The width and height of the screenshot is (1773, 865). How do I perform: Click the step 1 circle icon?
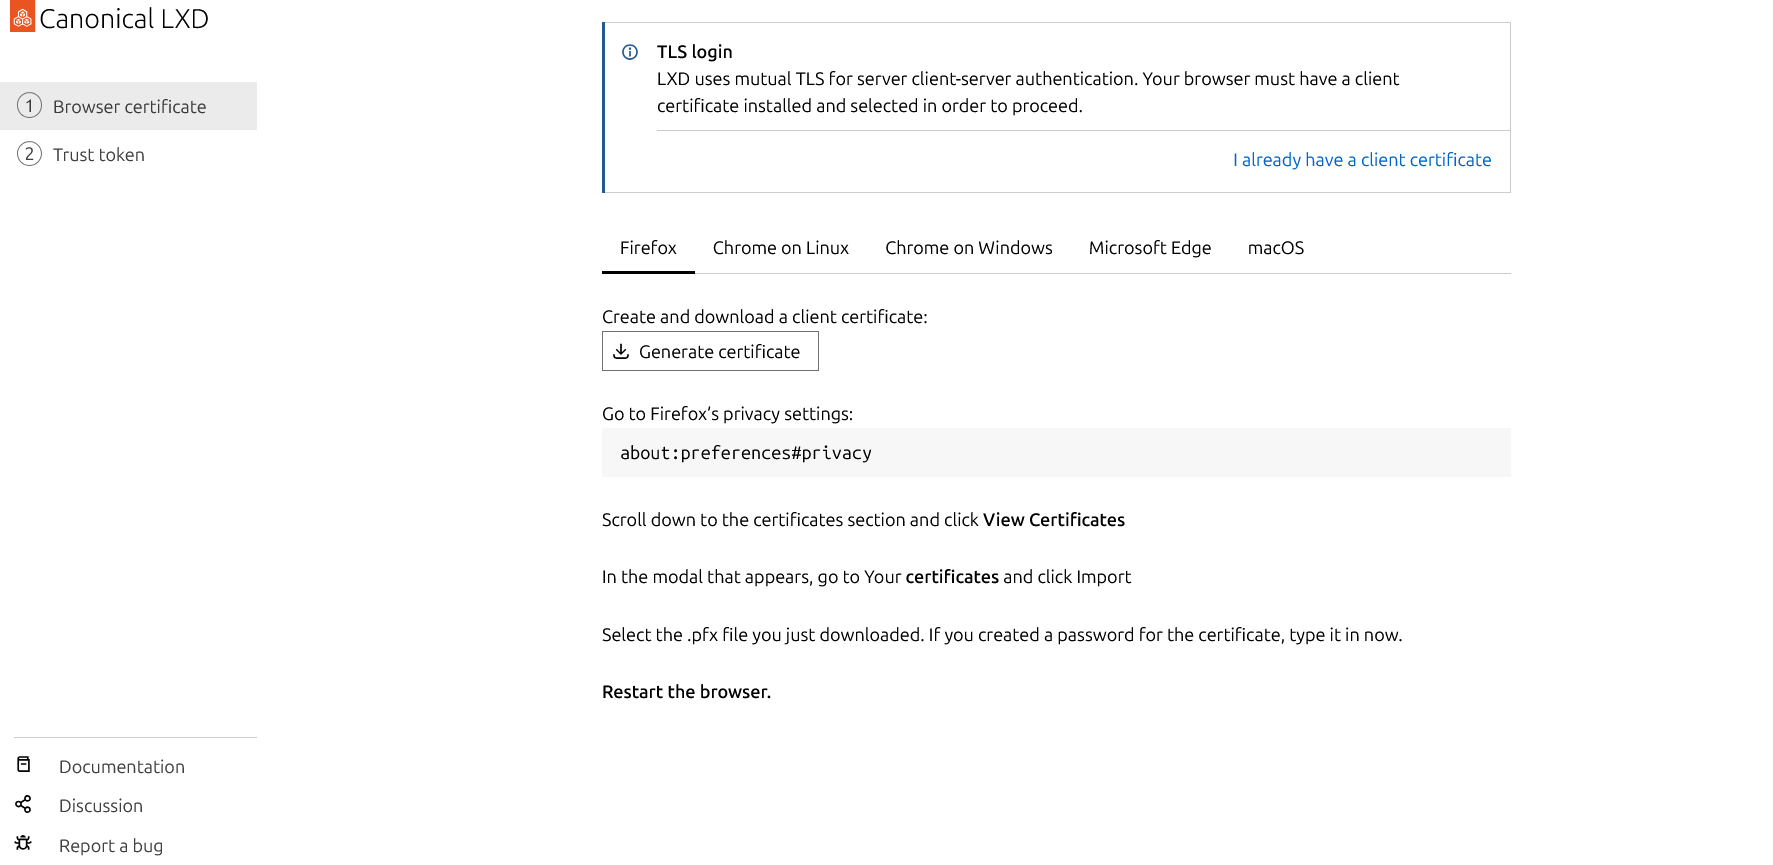click(x=29, y=106)
